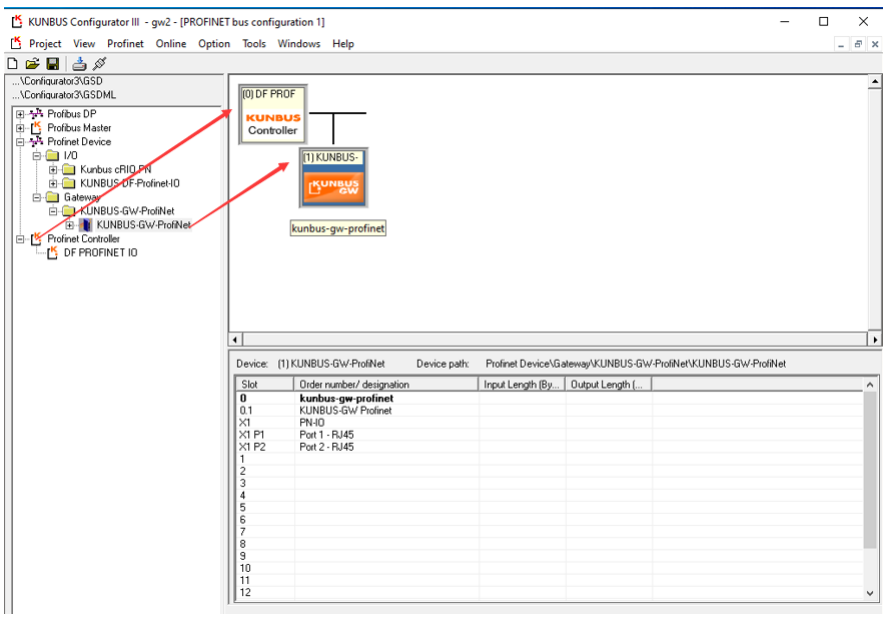The image size is (888, 620).
Task: Click the Save floppy disk icon
Action: click(53, 64)
